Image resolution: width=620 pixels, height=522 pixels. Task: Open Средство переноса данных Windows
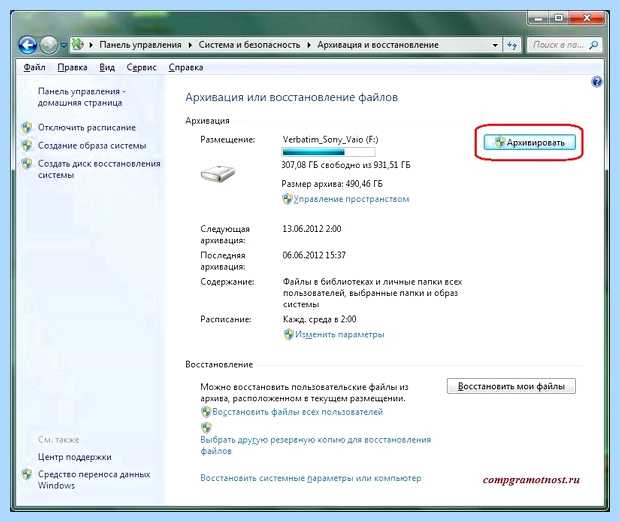click(x=94, y=480)
